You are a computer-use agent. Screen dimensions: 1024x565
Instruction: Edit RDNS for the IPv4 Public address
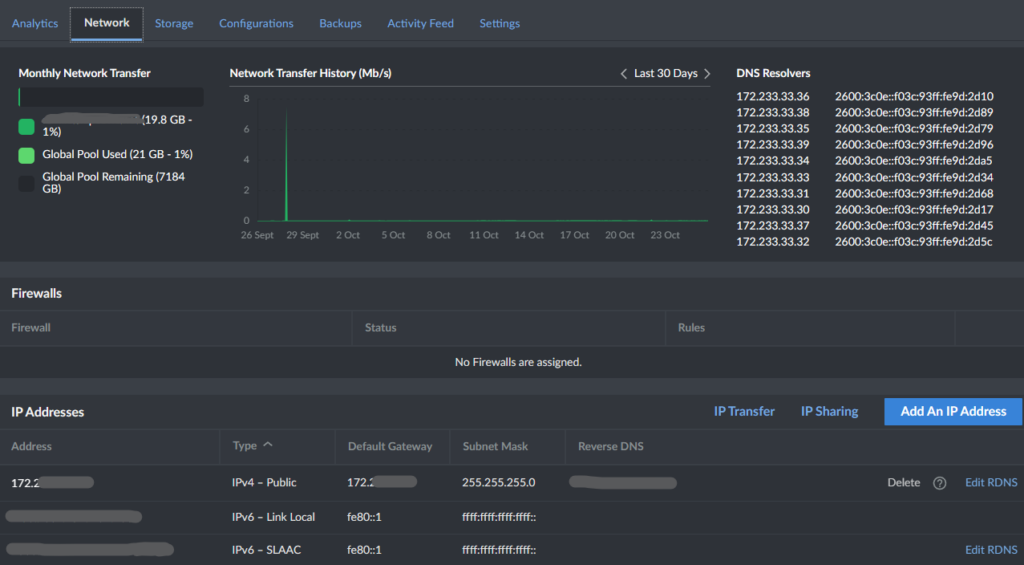click(991, 483)
